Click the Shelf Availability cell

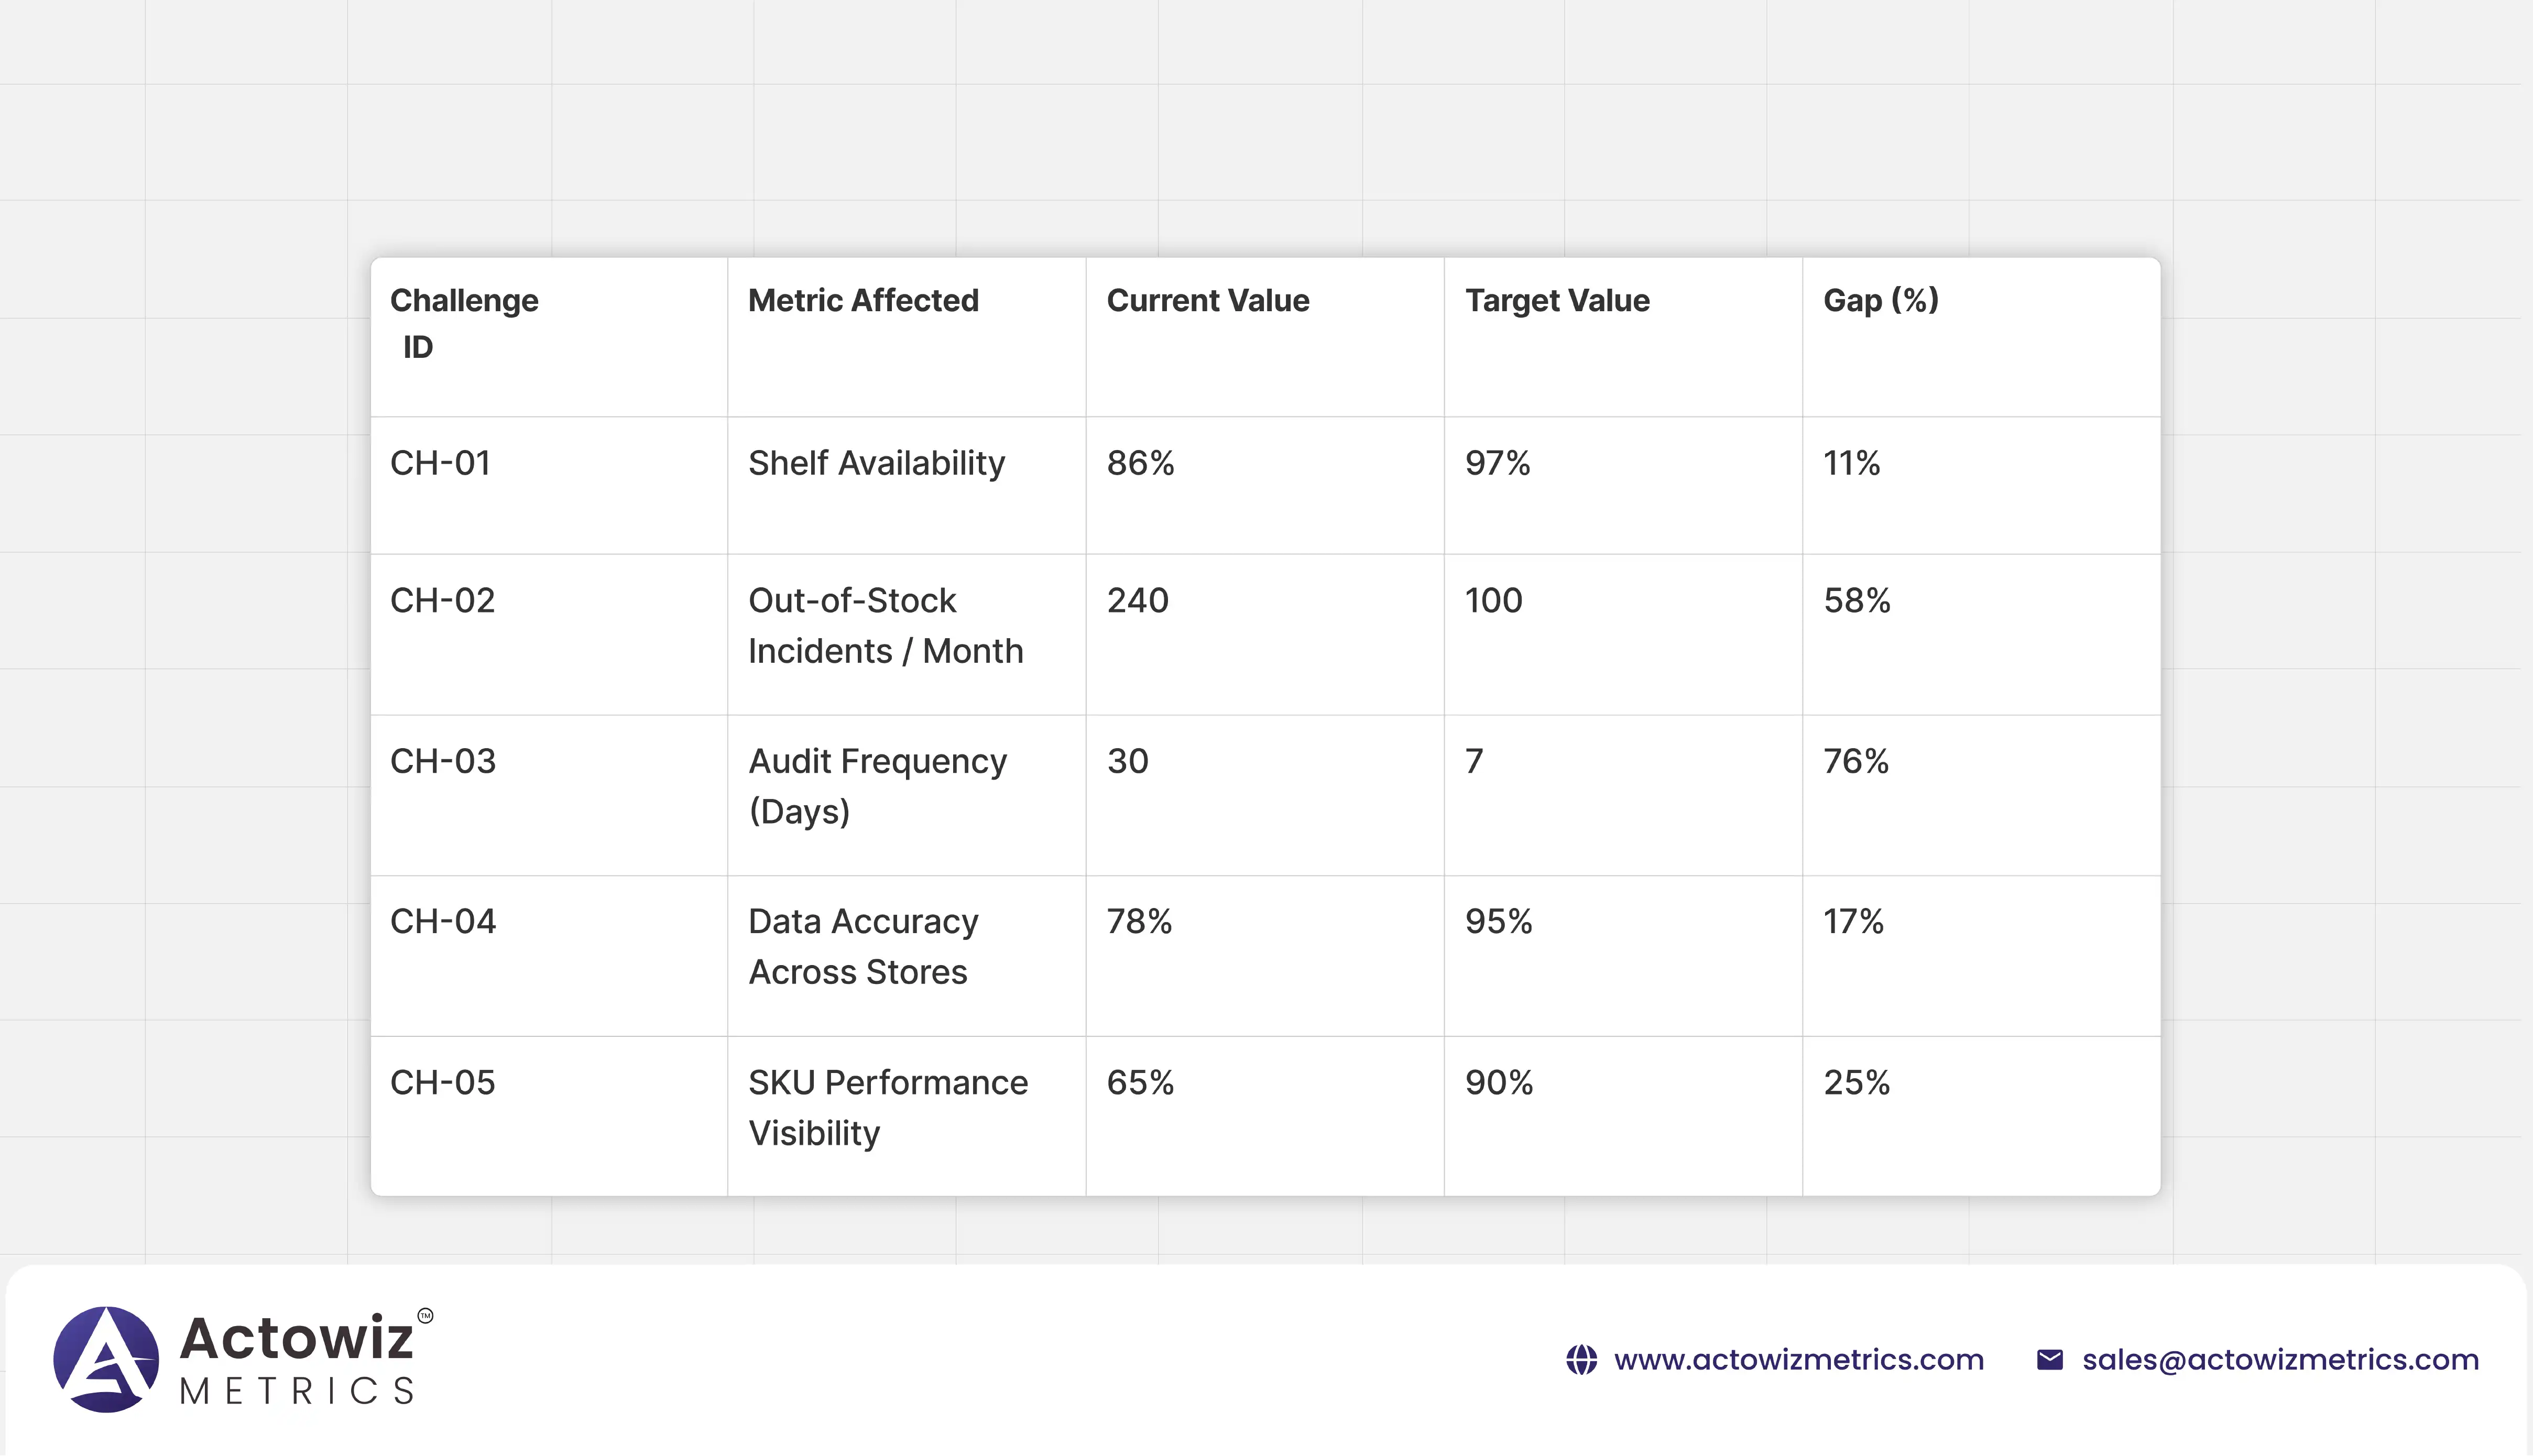pyautogui.click(x=876, y=463)
